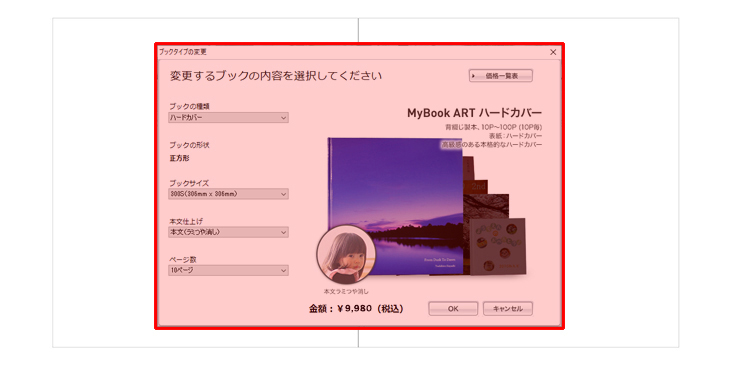Click the round child photo sample
734x367 pixels.
tap(346, 254)
